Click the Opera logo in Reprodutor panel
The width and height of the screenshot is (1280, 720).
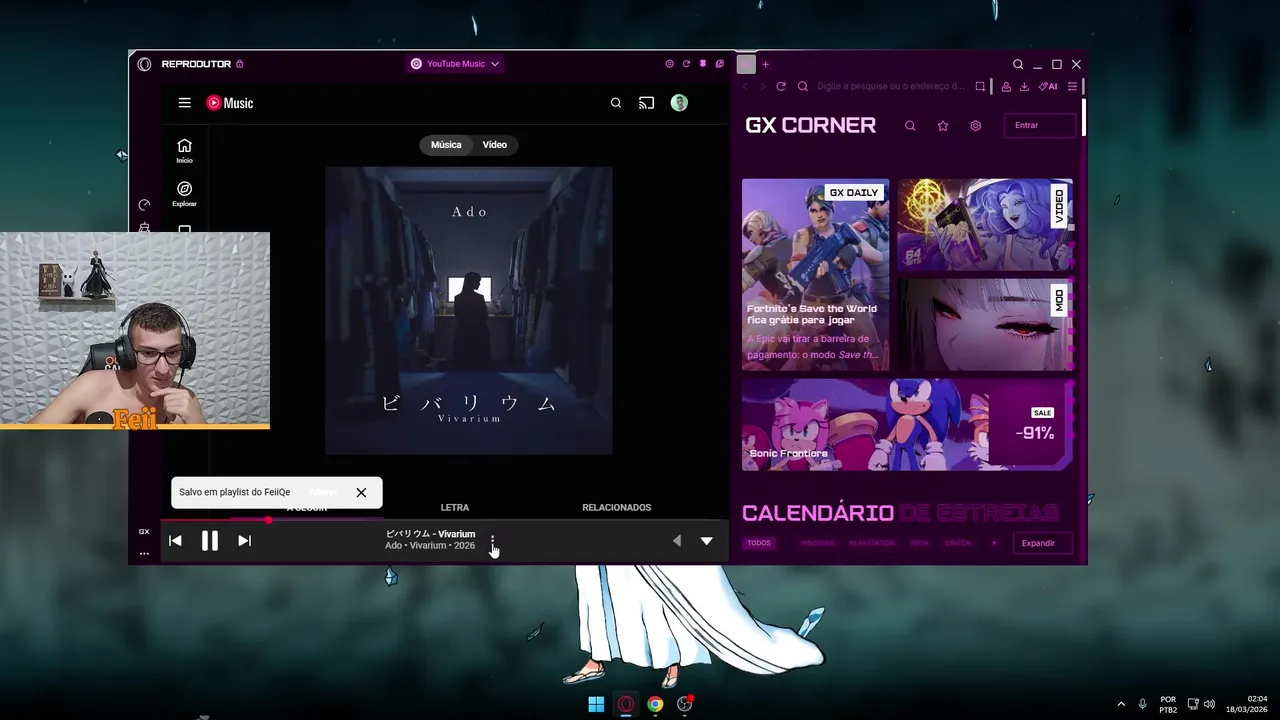click(144, 64)
